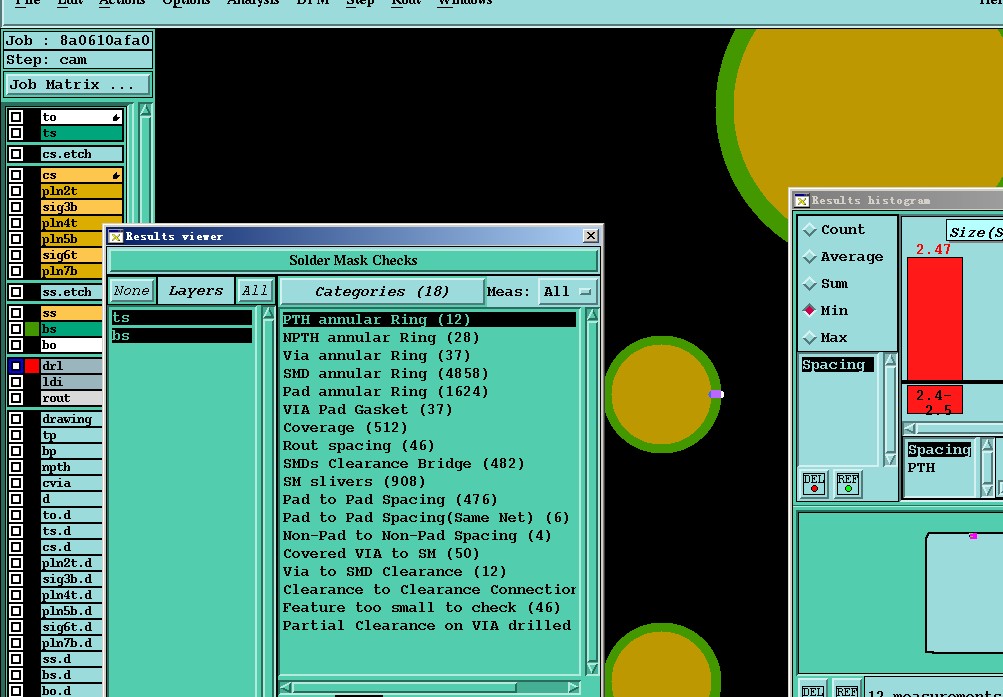Toggle the drl layer checkbox
This screenshot has height=697, width=1003.
[16, 366]
